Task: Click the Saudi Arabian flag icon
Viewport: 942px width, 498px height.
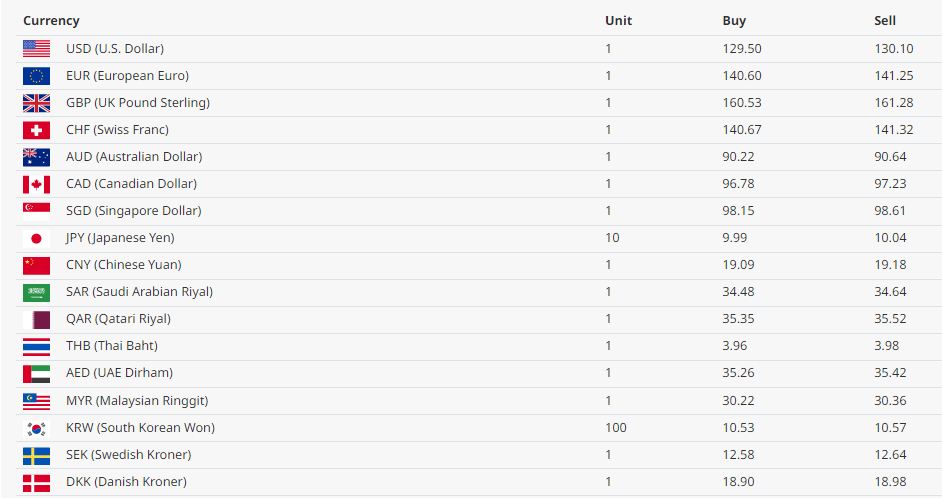Action: click(x=36, y=292)
